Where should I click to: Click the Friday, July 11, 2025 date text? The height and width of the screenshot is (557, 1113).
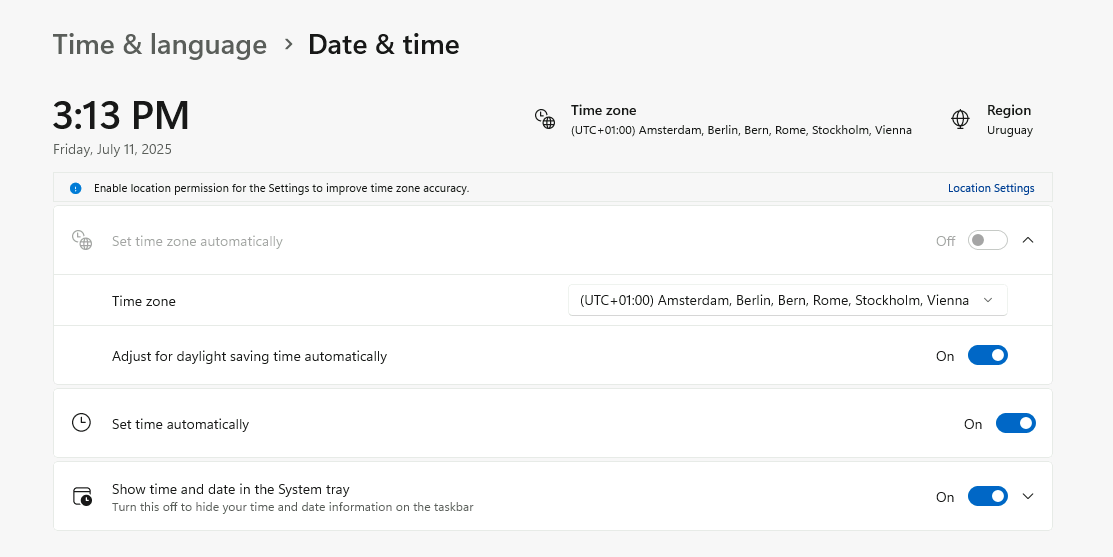pos(112,150)
